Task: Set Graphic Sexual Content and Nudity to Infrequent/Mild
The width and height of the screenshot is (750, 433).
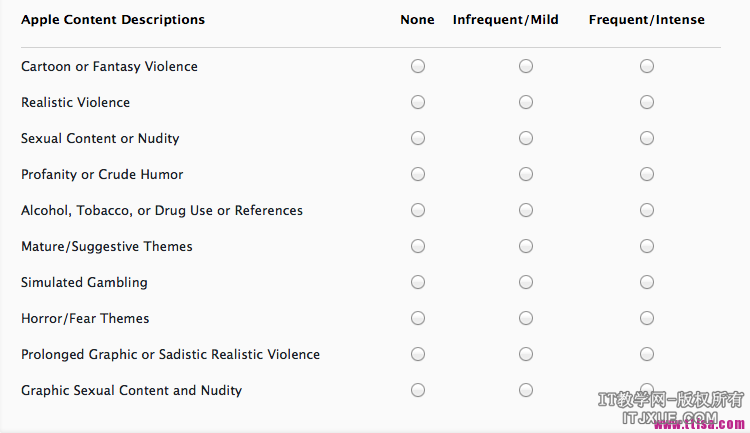Action: [x=526, y=390]
